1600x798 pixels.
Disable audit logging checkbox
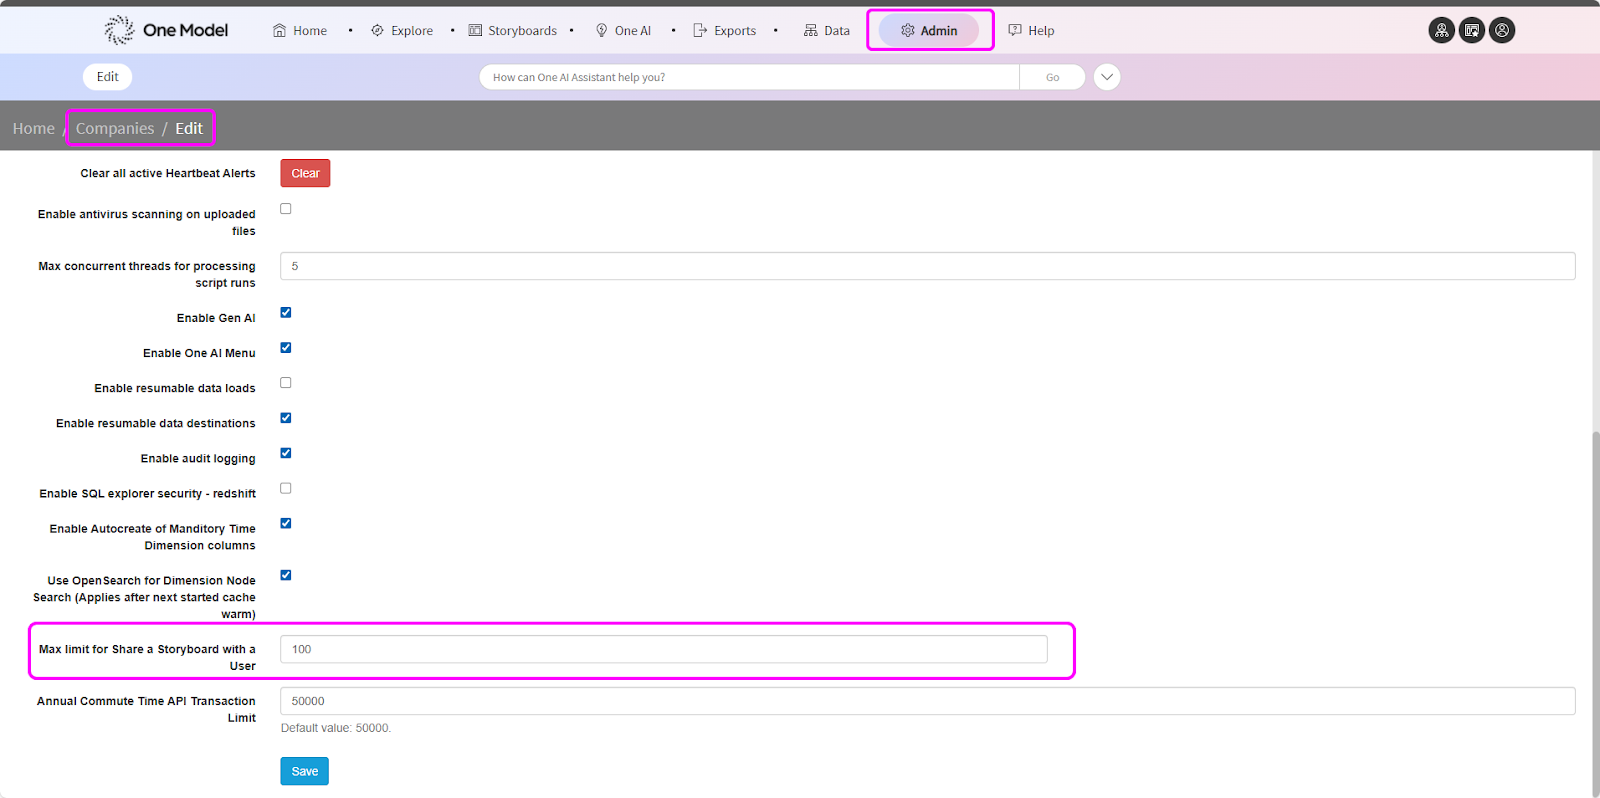pos(286,453)
